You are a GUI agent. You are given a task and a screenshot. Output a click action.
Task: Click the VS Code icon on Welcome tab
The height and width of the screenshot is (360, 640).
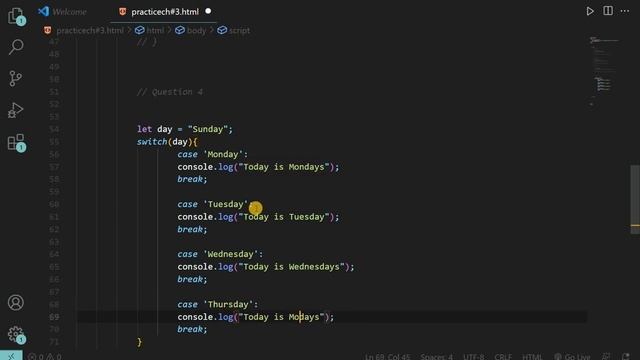click(x=43, y=11)
